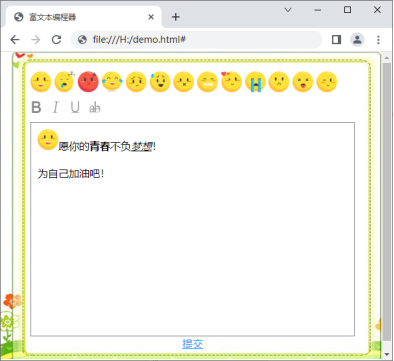Screen dimensions: 394x361
Task: Toggle italic formatting with I icon
Action: 55,107
